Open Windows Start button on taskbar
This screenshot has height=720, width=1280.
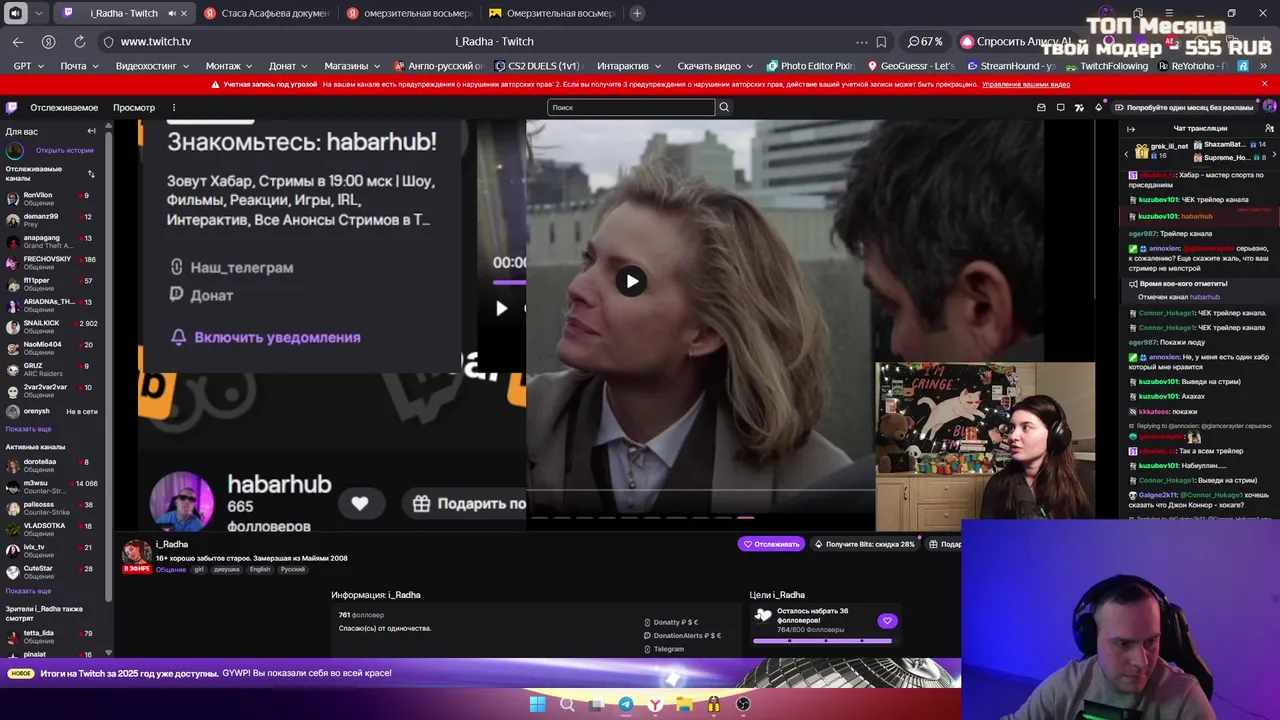(x=537, y=704)
